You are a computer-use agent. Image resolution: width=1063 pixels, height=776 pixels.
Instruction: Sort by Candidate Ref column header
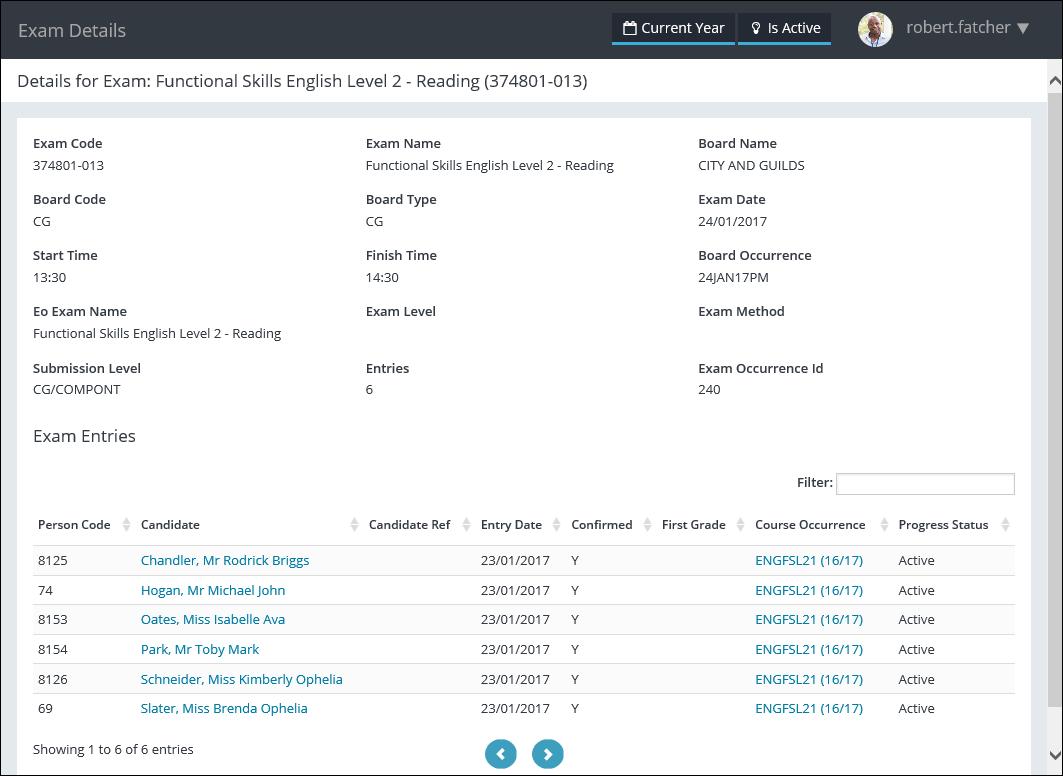(409, 525)
